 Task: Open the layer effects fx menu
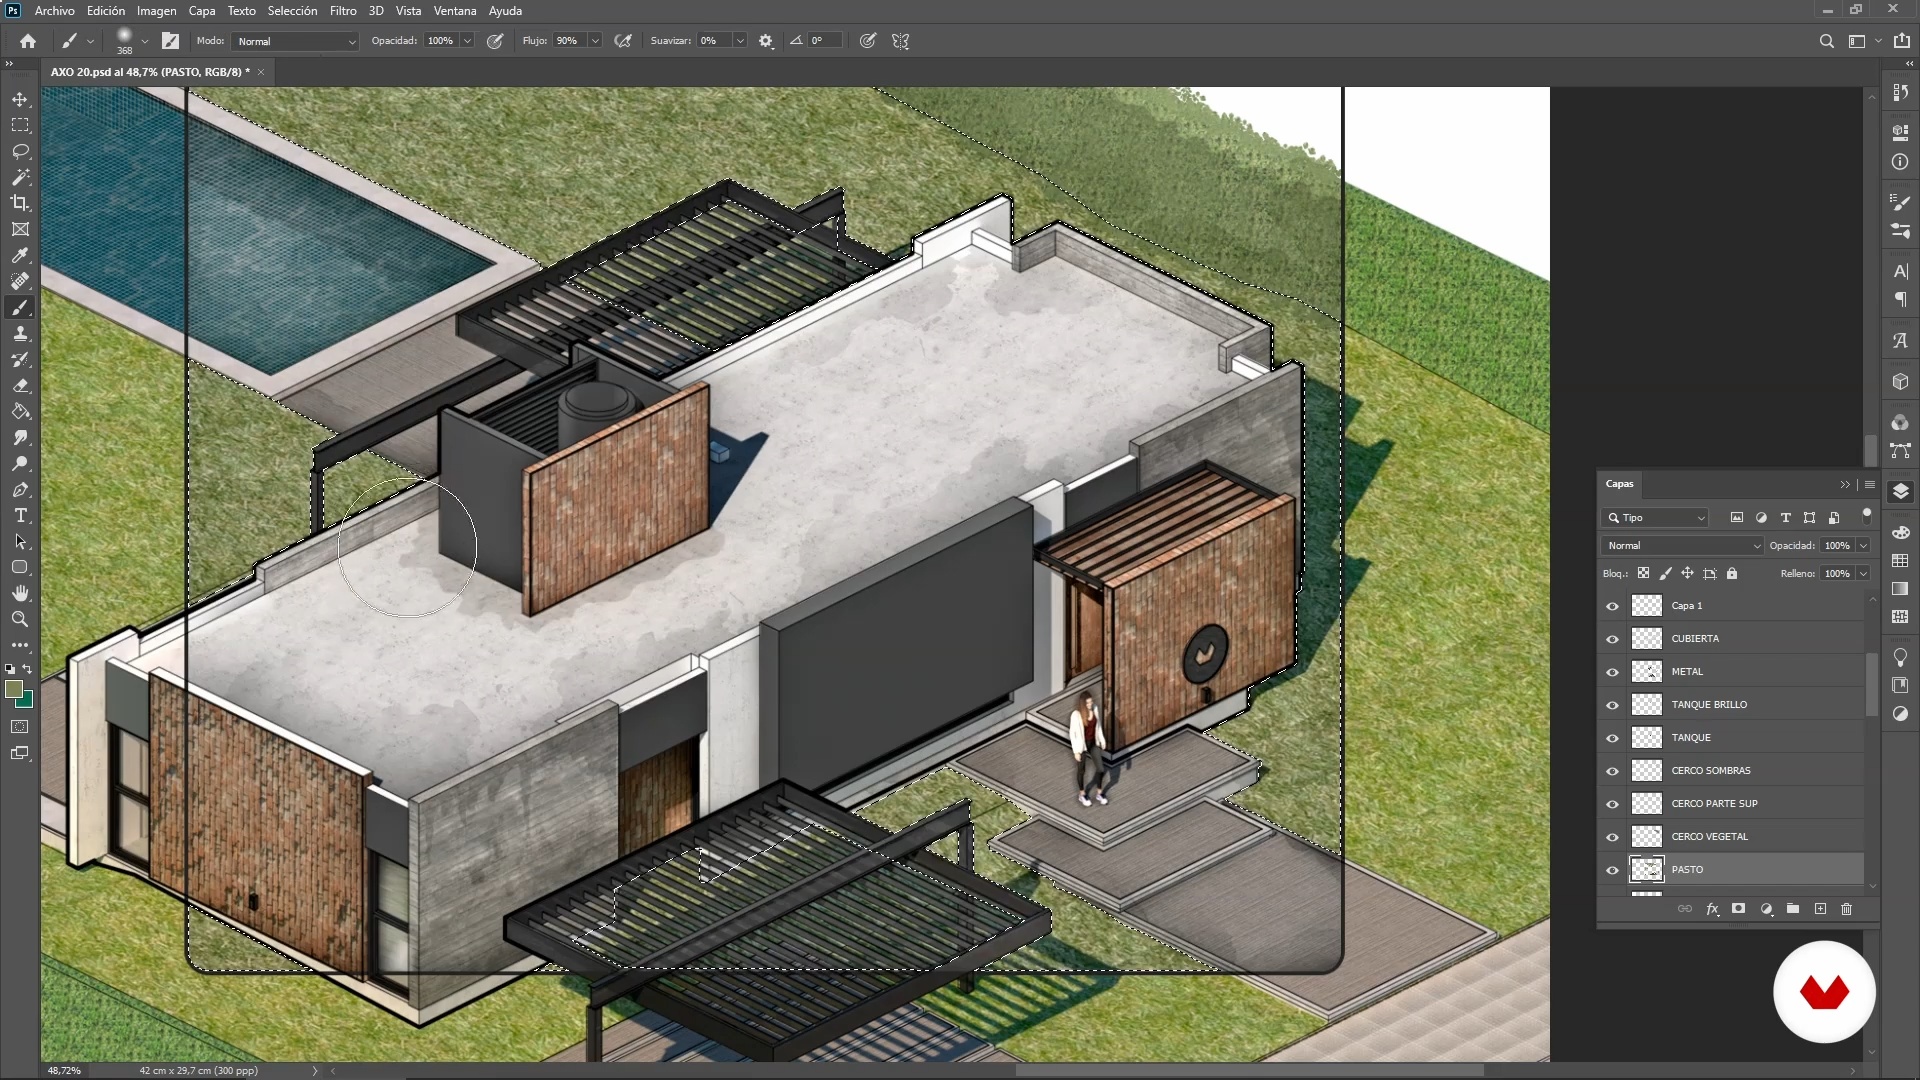pyautogui.click(x=1712, y=909)
